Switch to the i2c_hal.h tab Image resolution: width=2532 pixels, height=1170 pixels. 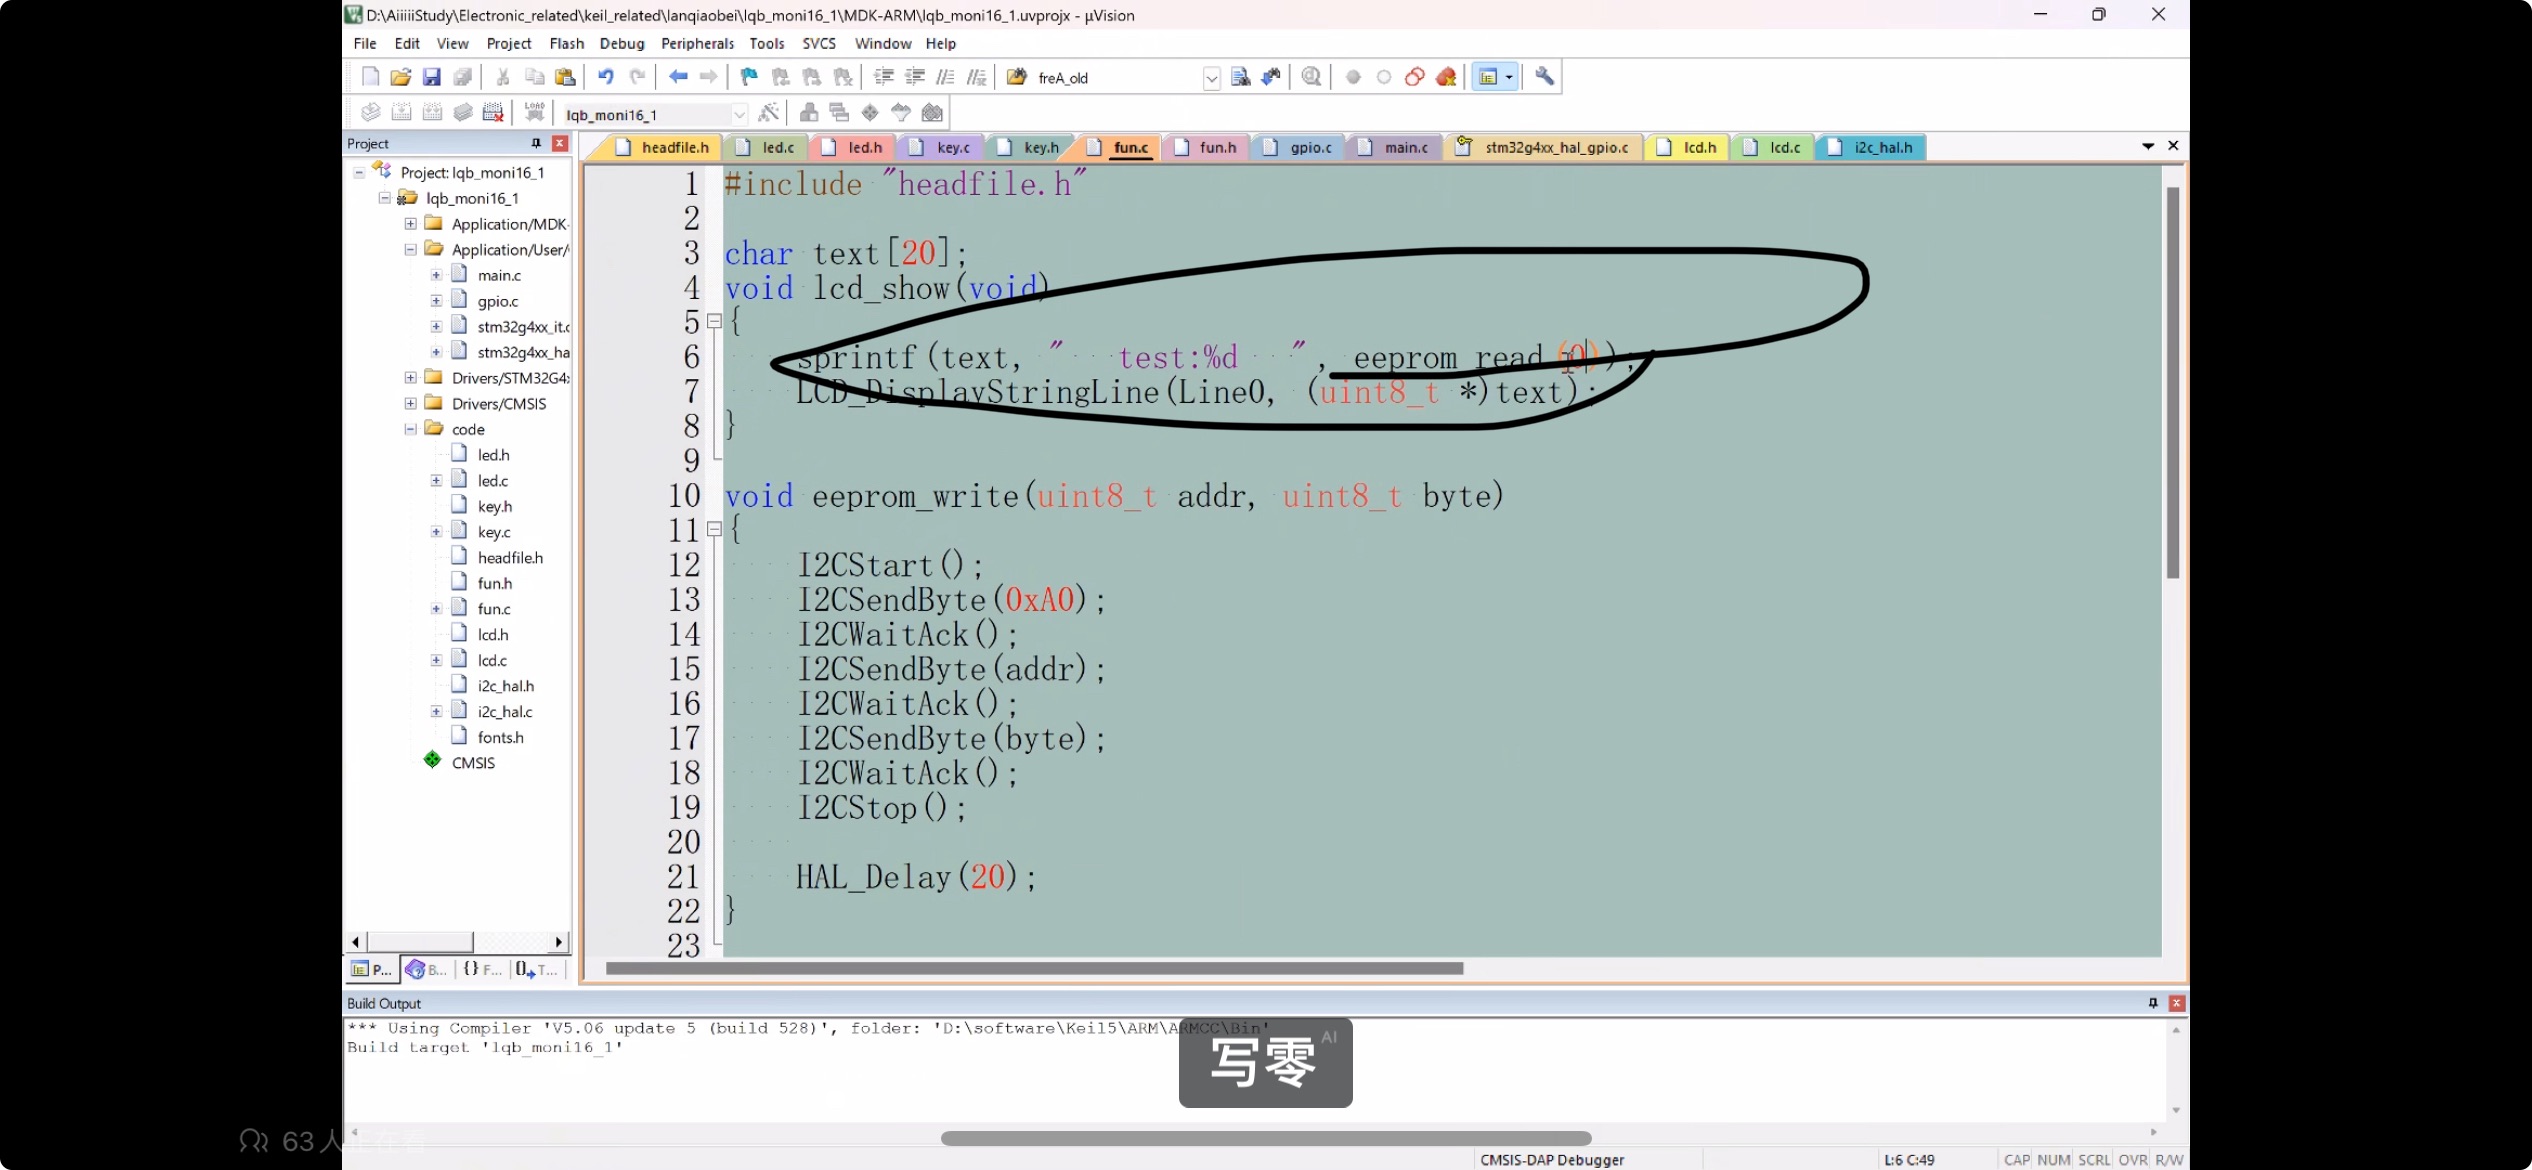pyautogui.click(x=1882, y=147)
